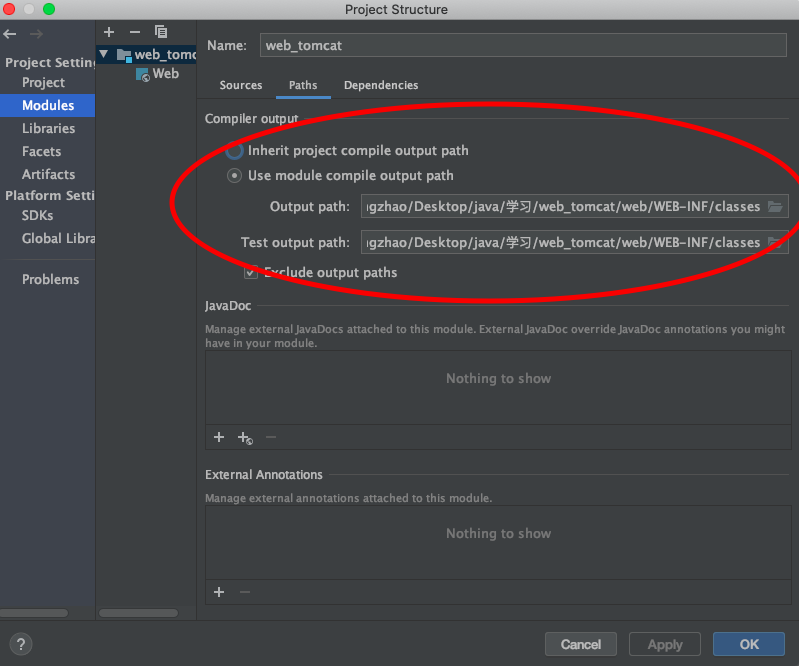Click the module tree horizontal scrollbar
799x666 pixels.
(139, 613)
